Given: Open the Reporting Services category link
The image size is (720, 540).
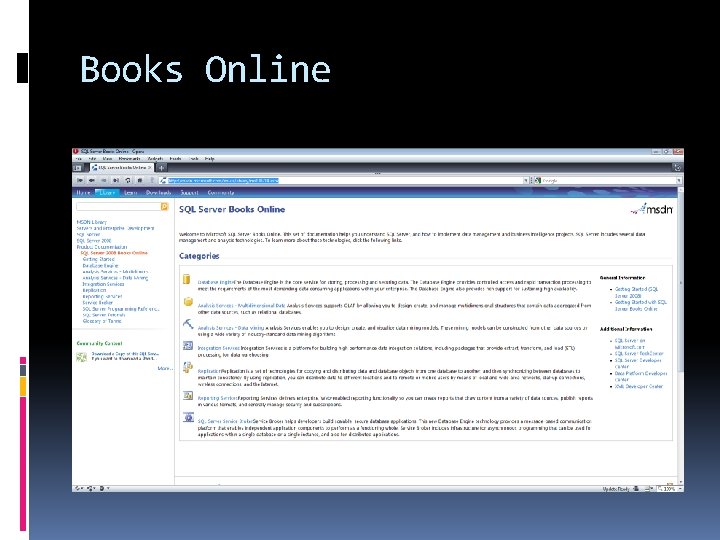Looking at the screenshot, I should tap(217, 398).
